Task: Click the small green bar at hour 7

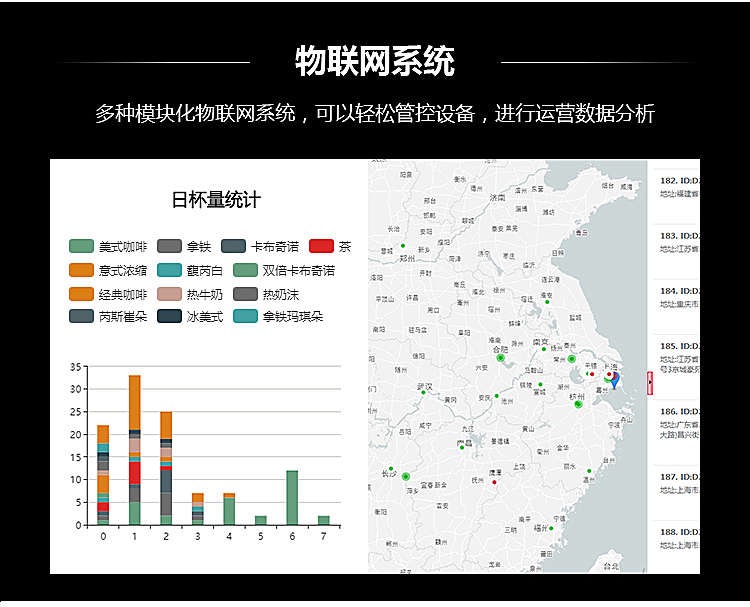Action: click(x=323, y=520)
